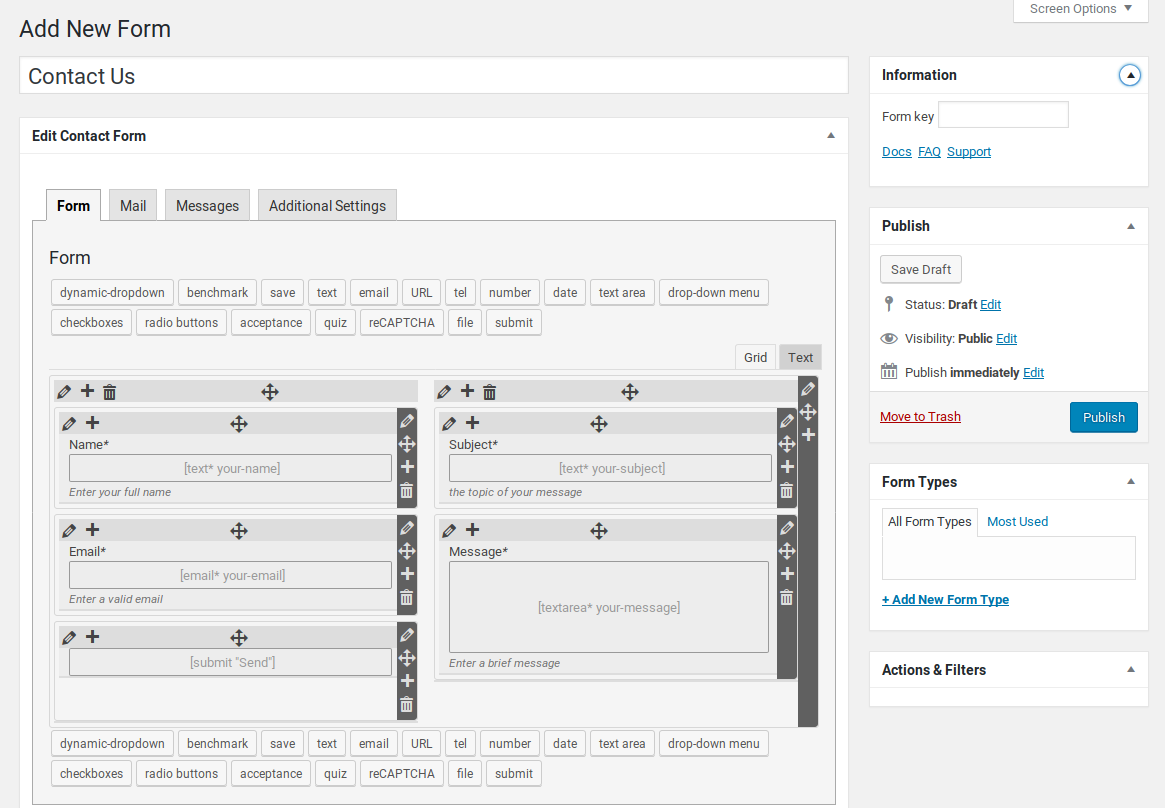Click the your-message textarea placeholder
The image size is (1165, 808).
pos(609,607)
